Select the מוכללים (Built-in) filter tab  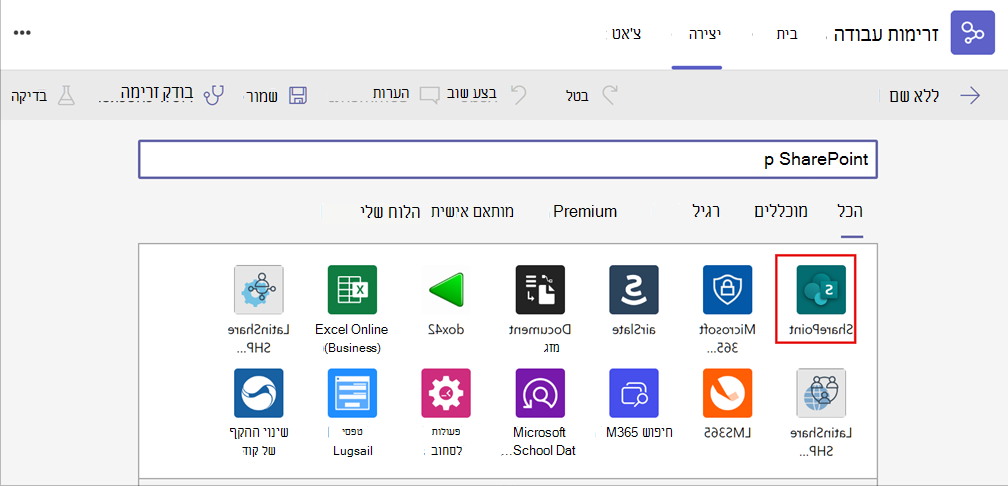[x=780, y=212]
